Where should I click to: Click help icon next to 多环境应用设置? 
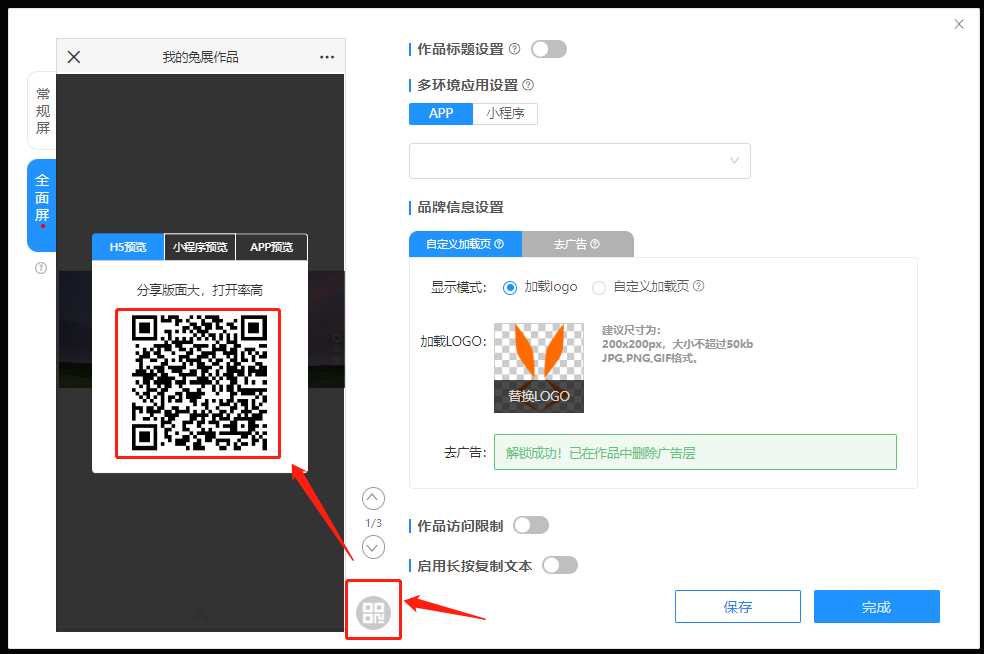(528, 85)
